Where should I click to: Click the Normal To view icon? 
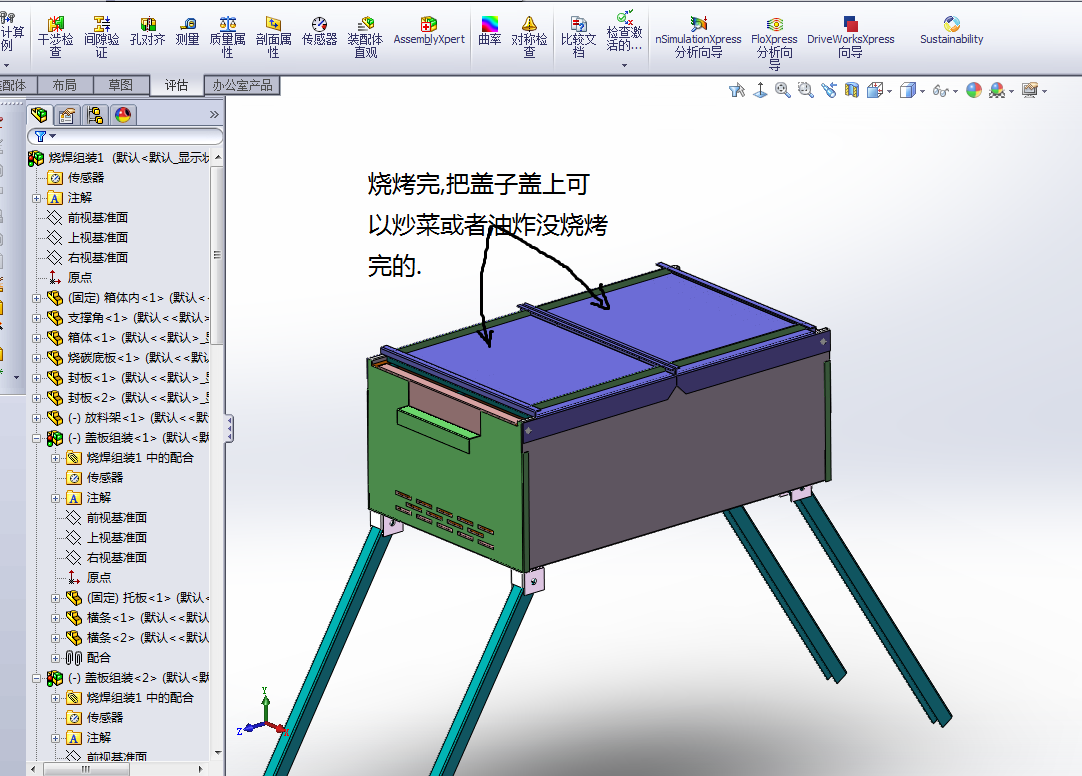[x=760, y=90]
